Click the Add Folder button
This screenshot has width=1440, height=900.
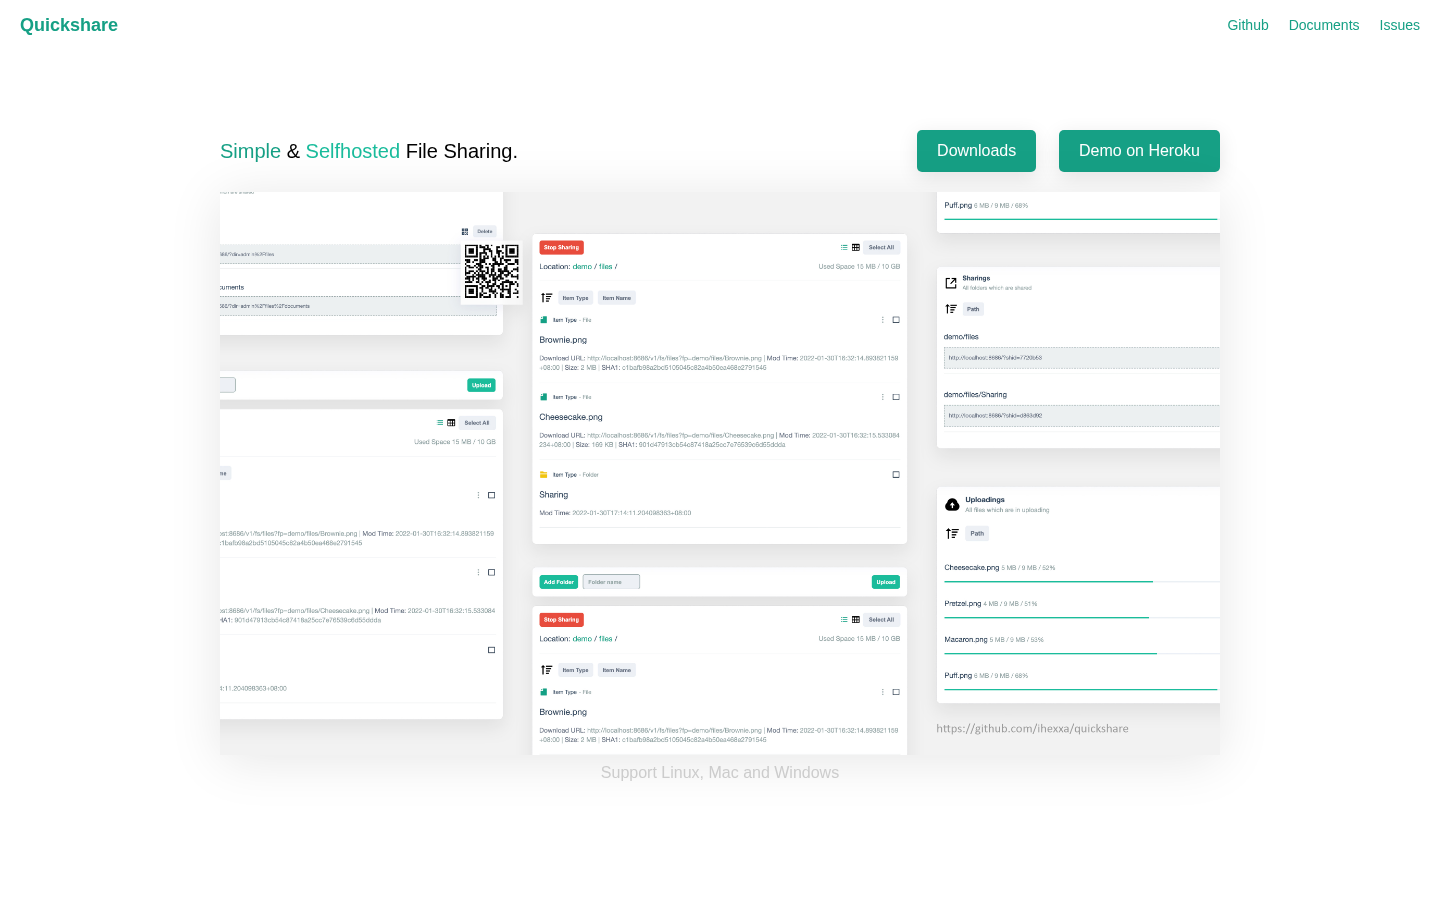pyautogui.click(x=559, y=582)
